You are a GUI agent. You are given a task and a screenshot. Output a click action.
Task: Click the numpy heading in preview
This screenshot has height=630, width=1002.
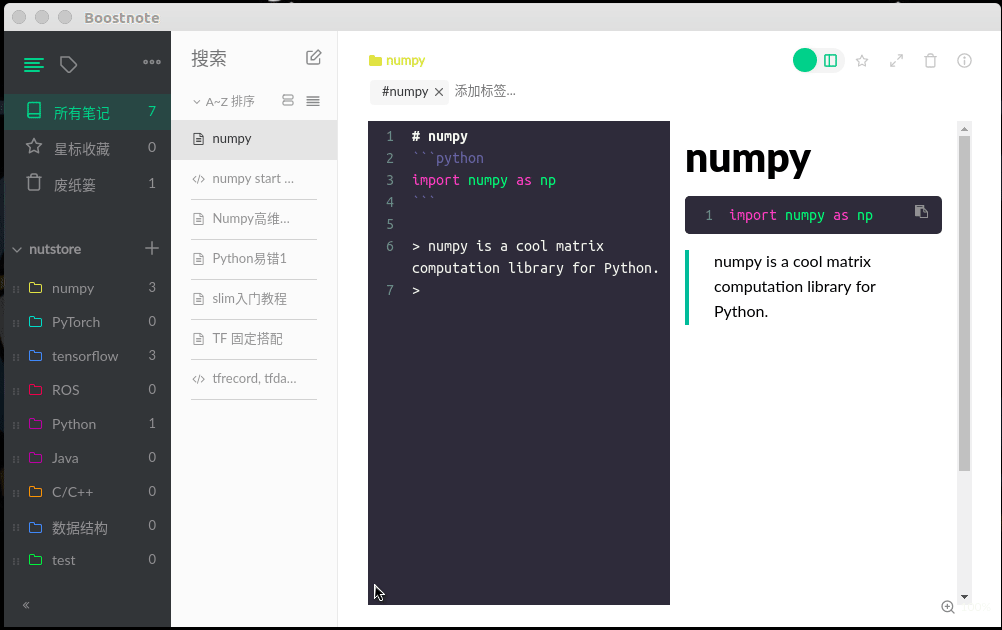point(748,158)
